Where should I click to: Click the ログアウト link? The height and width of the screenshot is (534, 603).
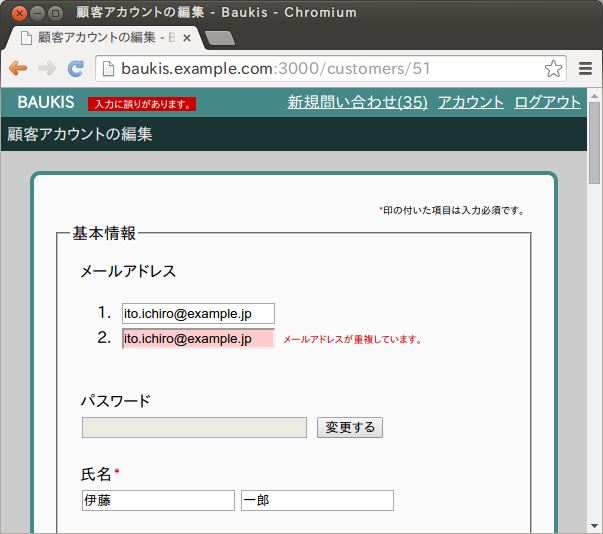tap(547, 102)
